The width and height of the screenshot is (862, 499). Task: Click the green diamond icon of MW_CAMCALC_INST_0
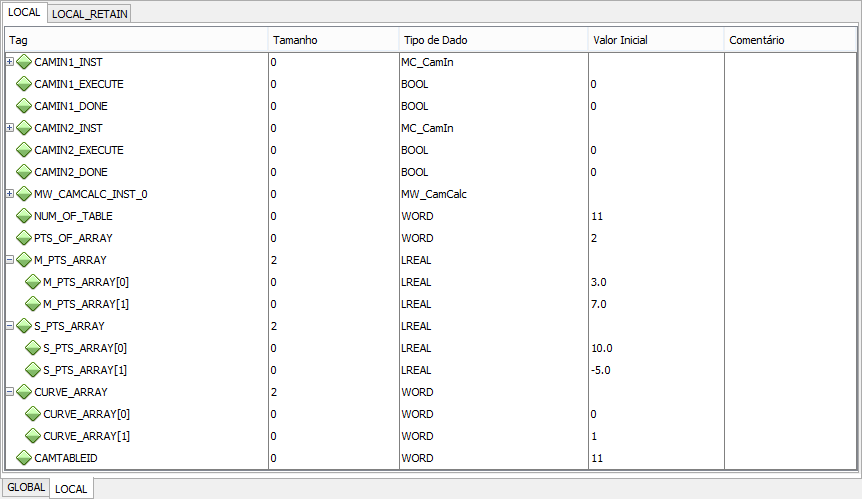click(x=24, y=194)
